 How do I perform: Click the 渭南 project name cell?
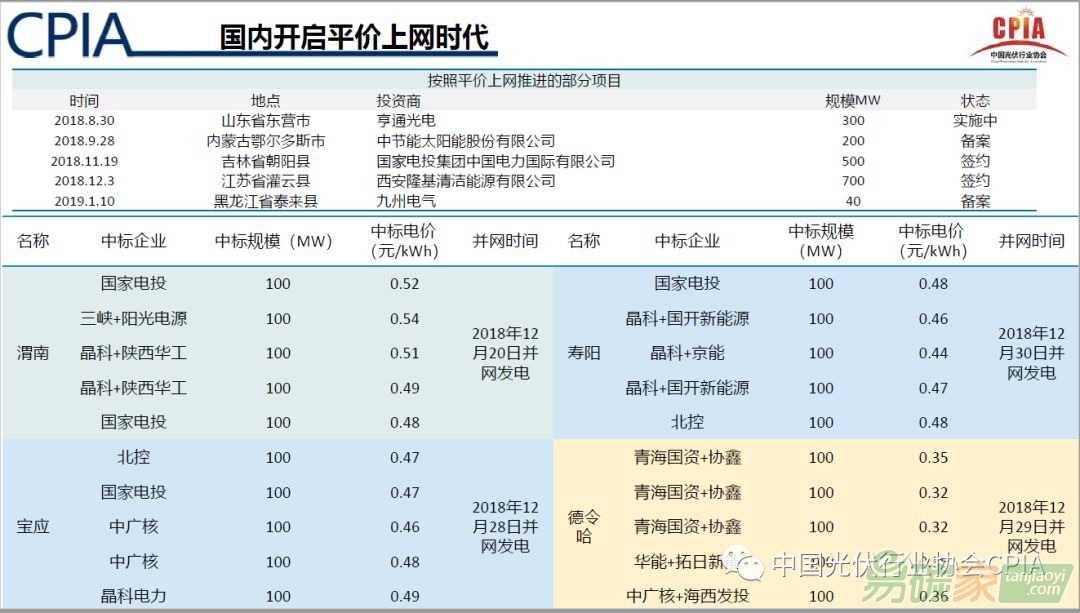click(x=33, y=353)
